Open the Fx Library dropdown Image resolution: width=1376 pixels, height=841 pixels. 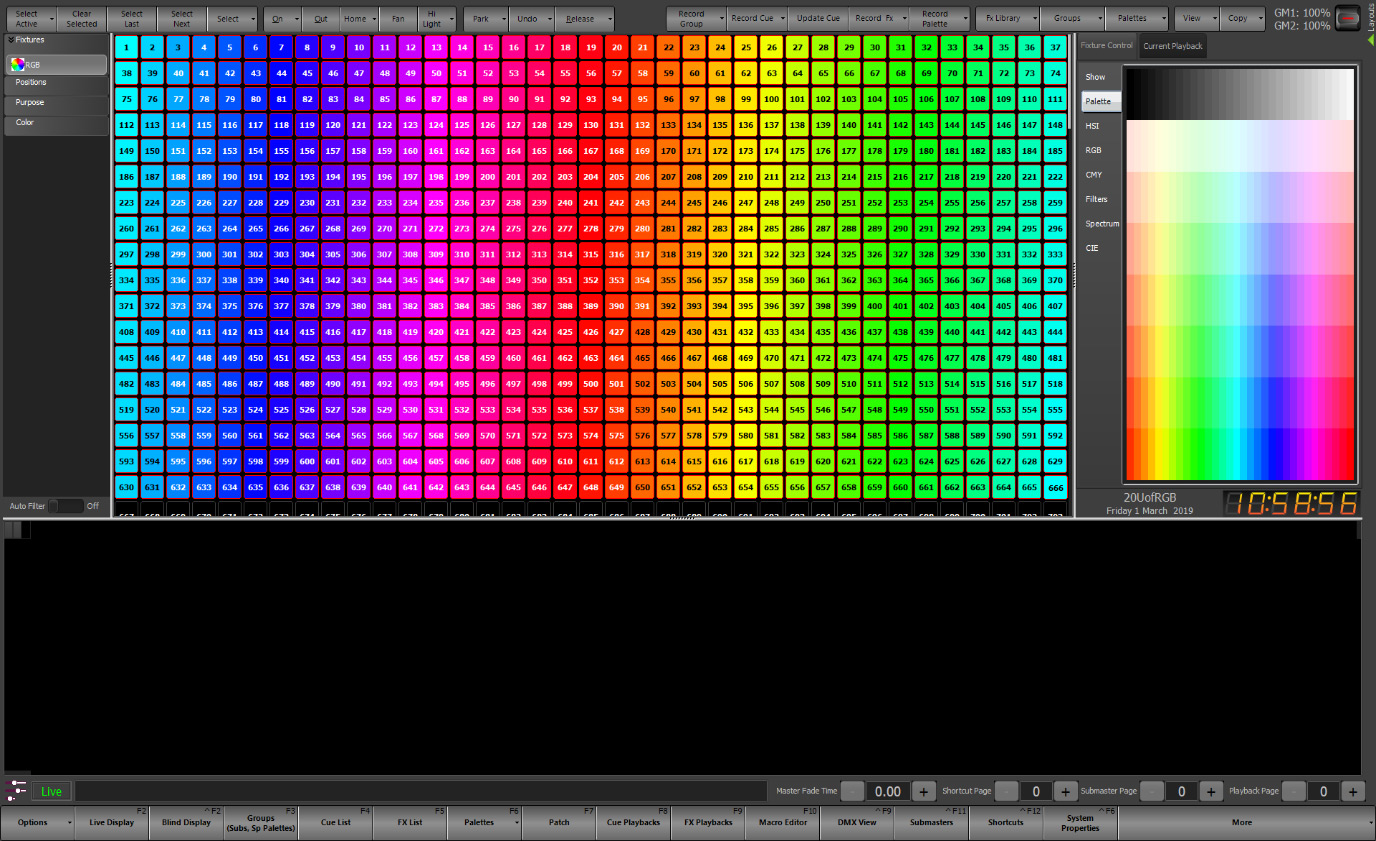click(1008, 19)
